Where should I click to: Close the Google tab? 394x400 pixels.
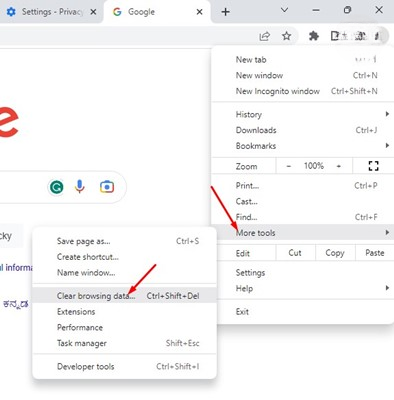tap(199, 12)
